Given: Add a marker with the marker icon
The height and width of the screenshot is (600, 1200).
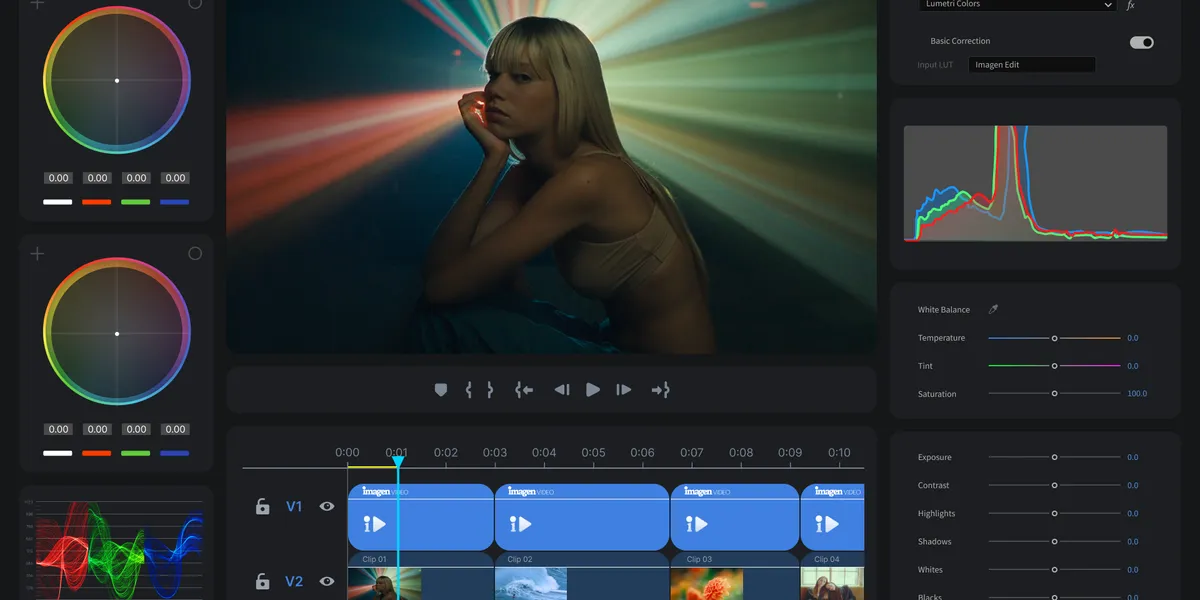Looking at the screenshot, I should [441, 390].
